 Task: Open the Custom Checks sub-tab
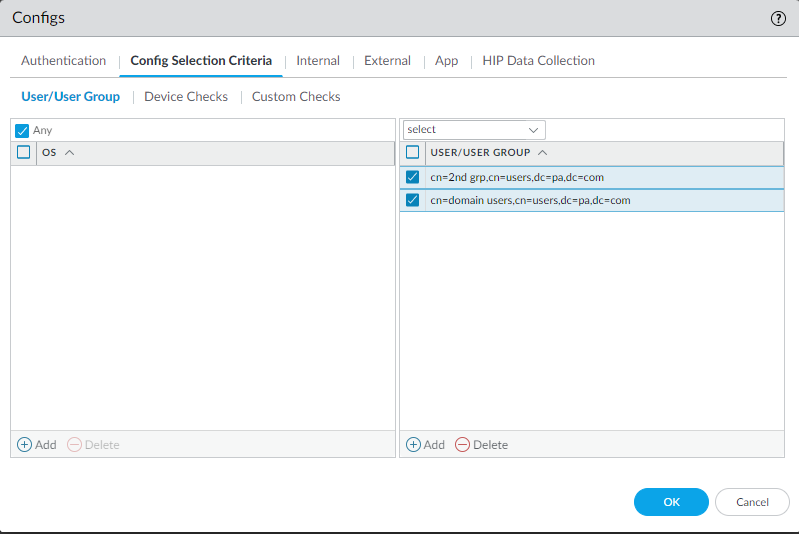pos(296,97)
